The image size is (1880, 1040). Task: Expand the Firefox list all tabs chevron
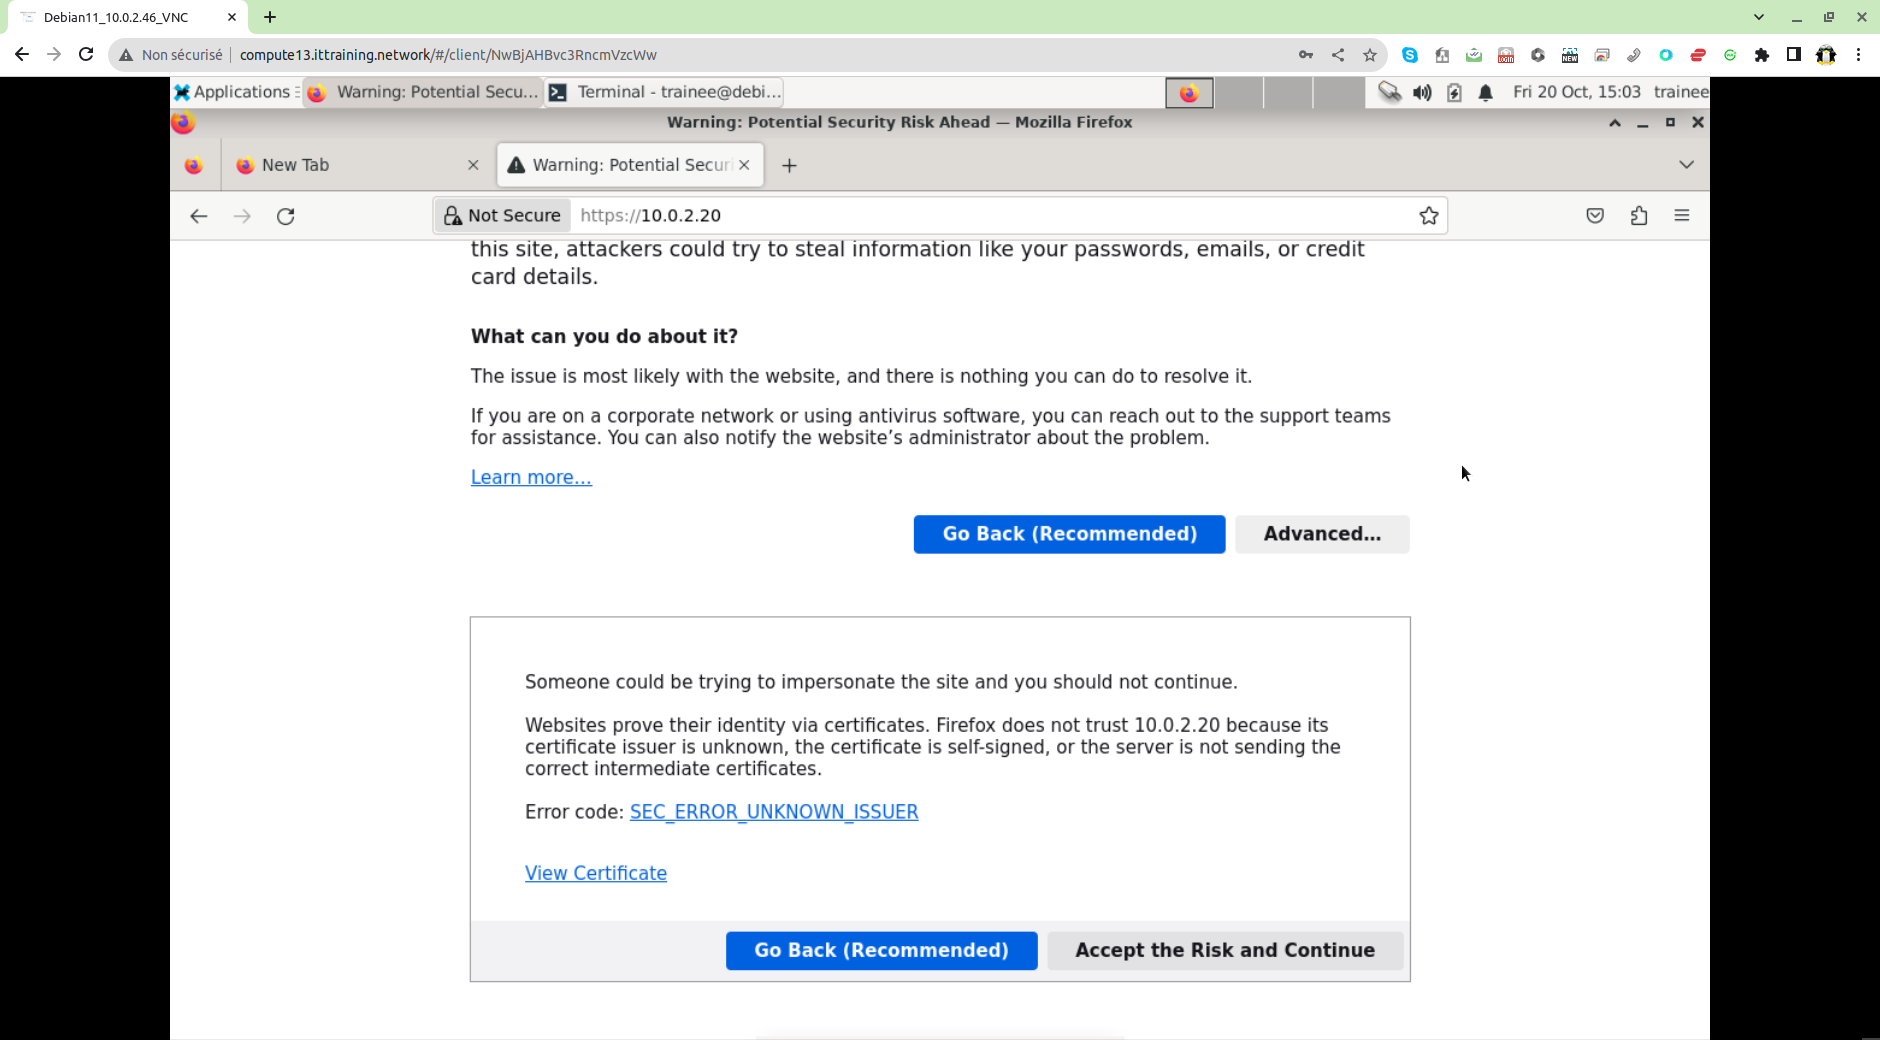click(1686, 165)
